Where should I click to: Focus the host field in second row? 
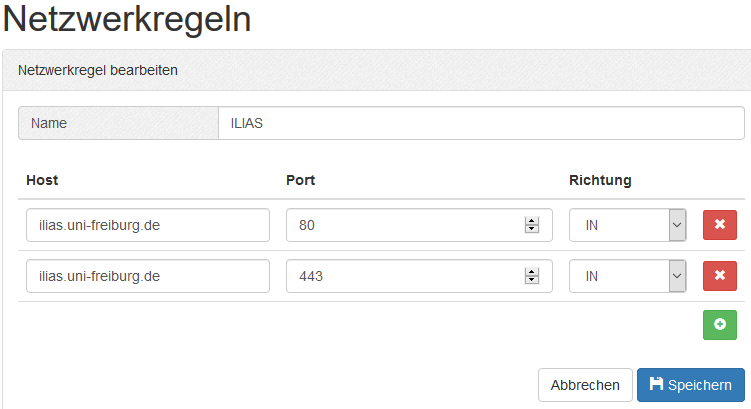click(x=148, y=275)
